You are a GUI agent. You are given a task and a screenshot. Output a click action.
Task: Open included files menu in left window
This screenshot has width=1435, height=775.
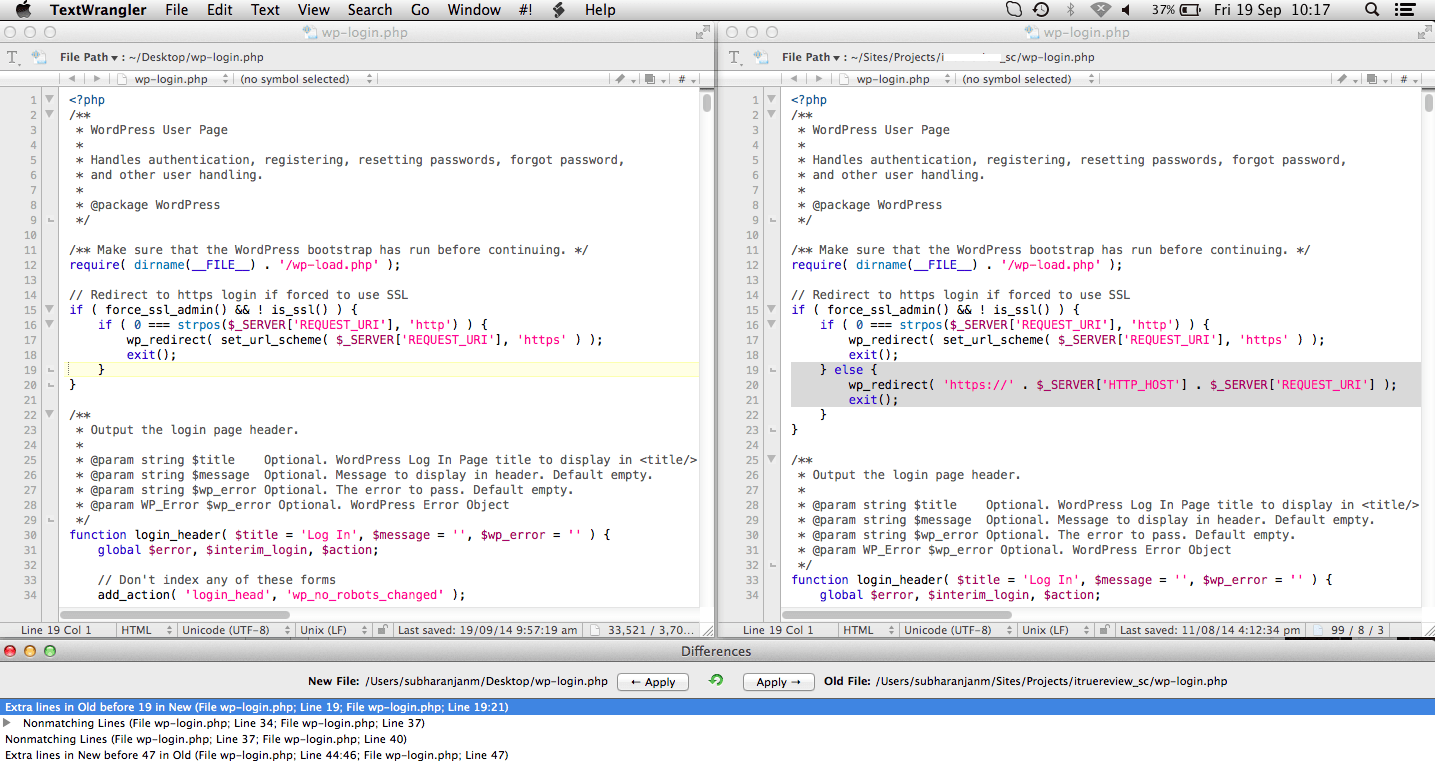pos(654,79)
